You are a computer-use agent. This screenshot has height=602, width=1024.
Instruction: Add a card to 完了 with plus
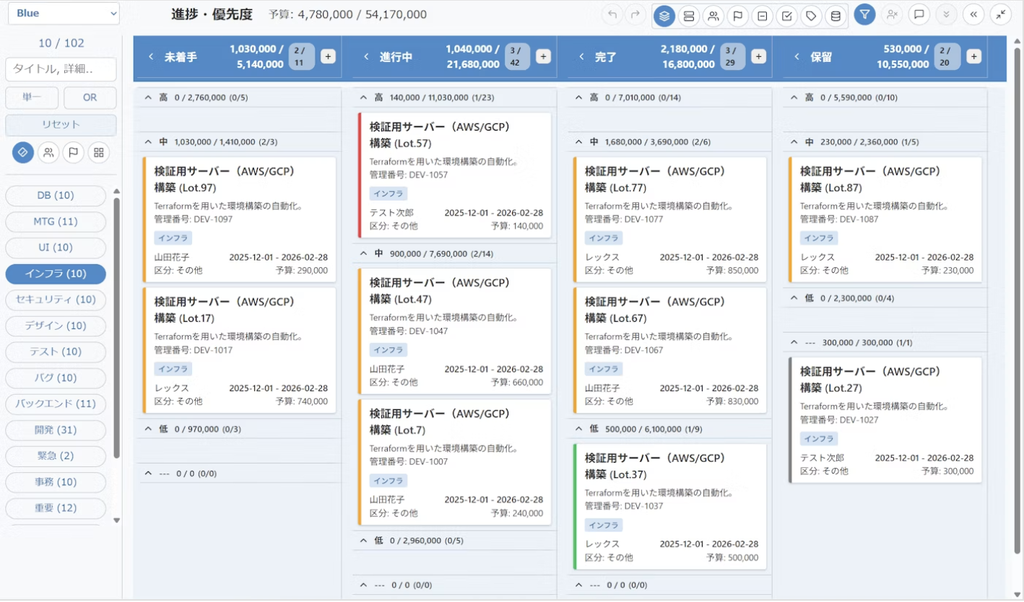pyautogui.click(x=758, y=57)
